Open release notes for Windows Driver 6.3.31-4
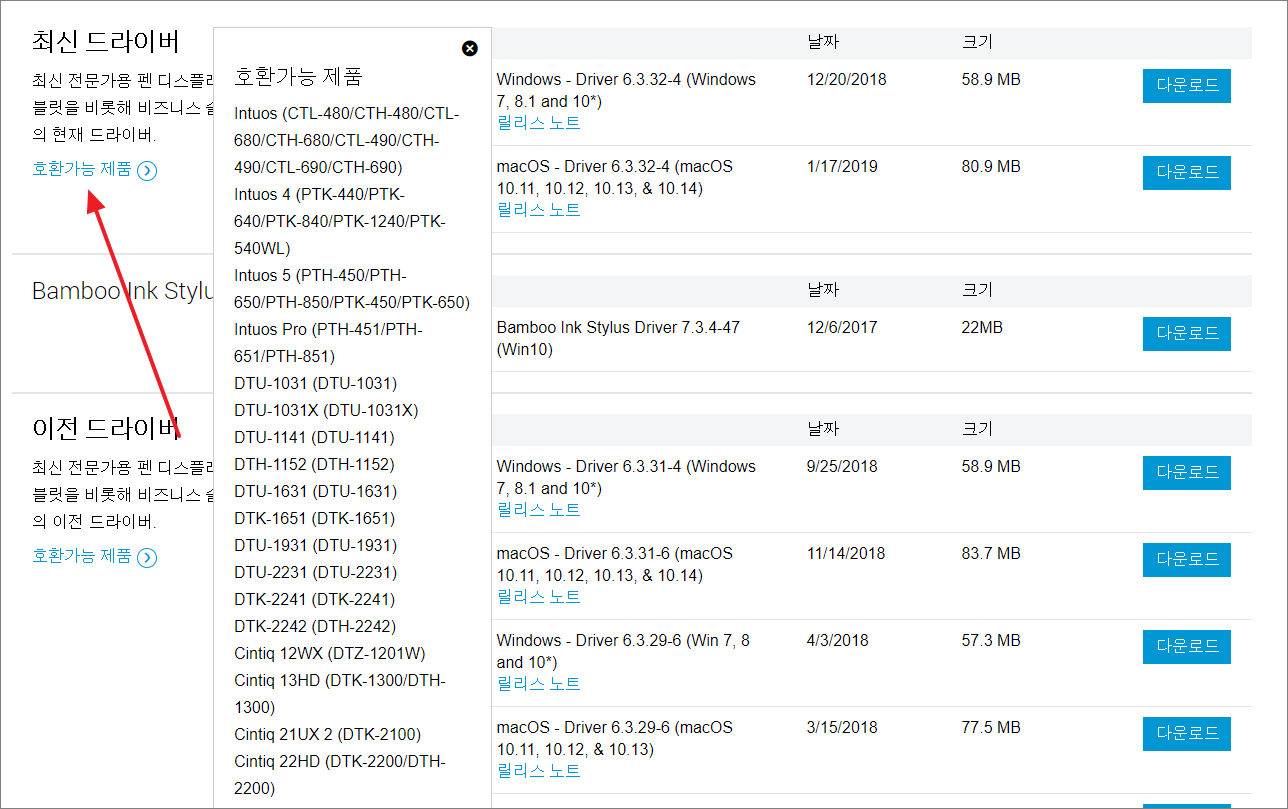Viewport: 1288px width, 809px height. (x=538, y=510)
